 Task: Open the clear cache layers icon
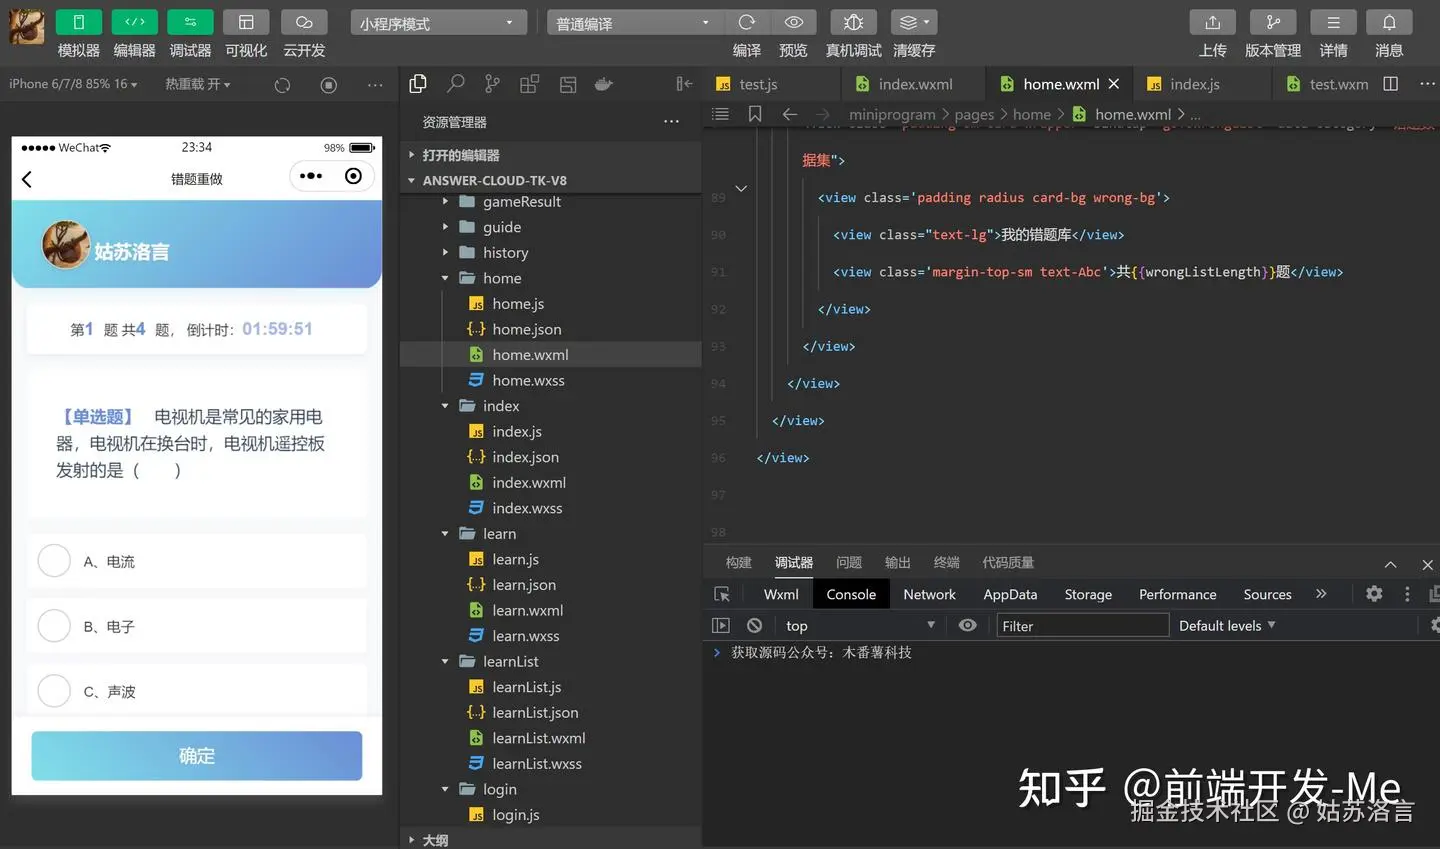point(914,22)
